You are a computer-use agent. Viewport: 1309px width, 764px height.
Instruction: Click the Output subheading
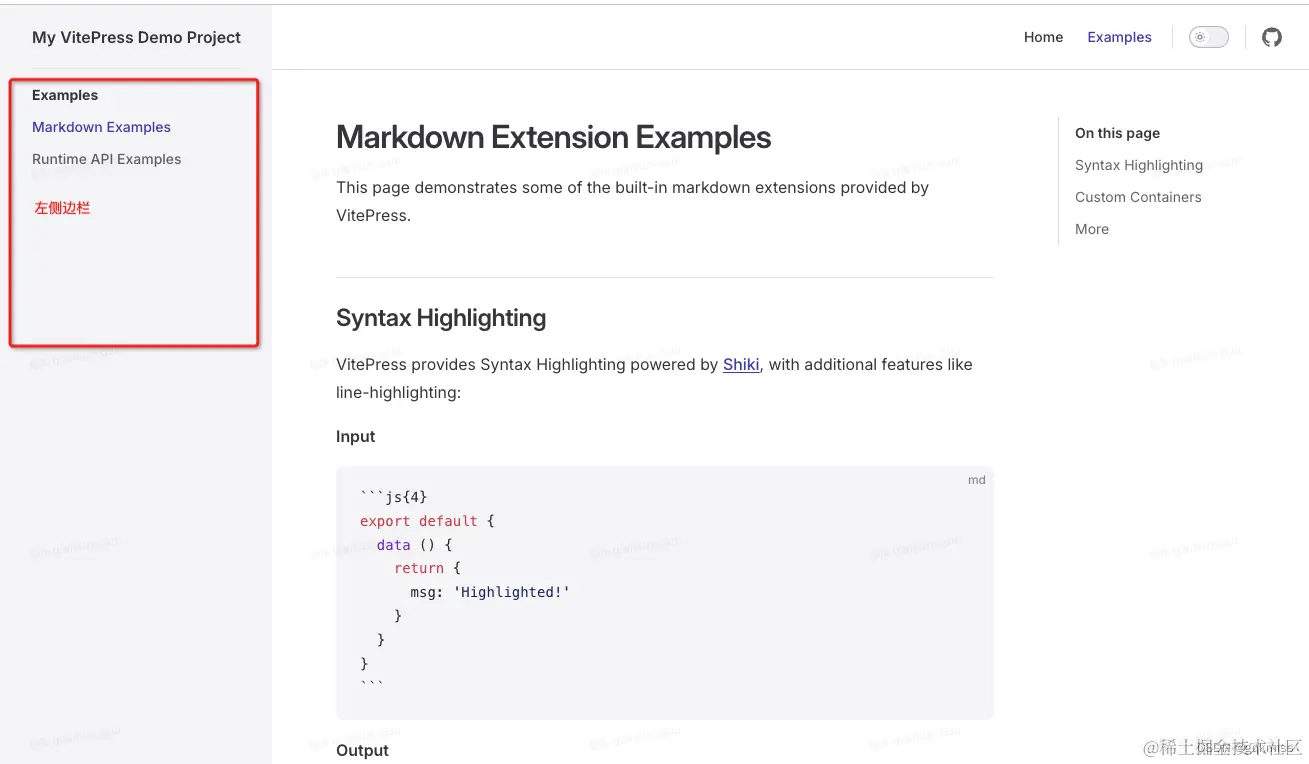[362, 750]
